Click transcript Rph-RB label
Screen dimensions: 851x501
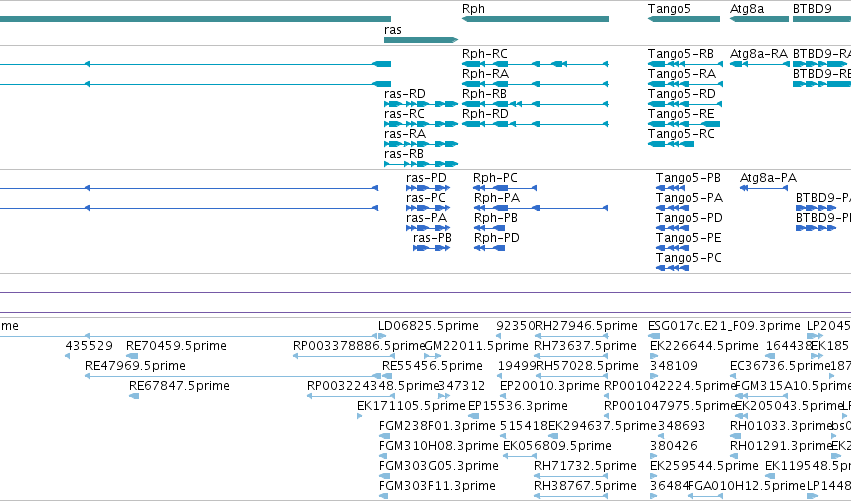[x=484, y=94]
